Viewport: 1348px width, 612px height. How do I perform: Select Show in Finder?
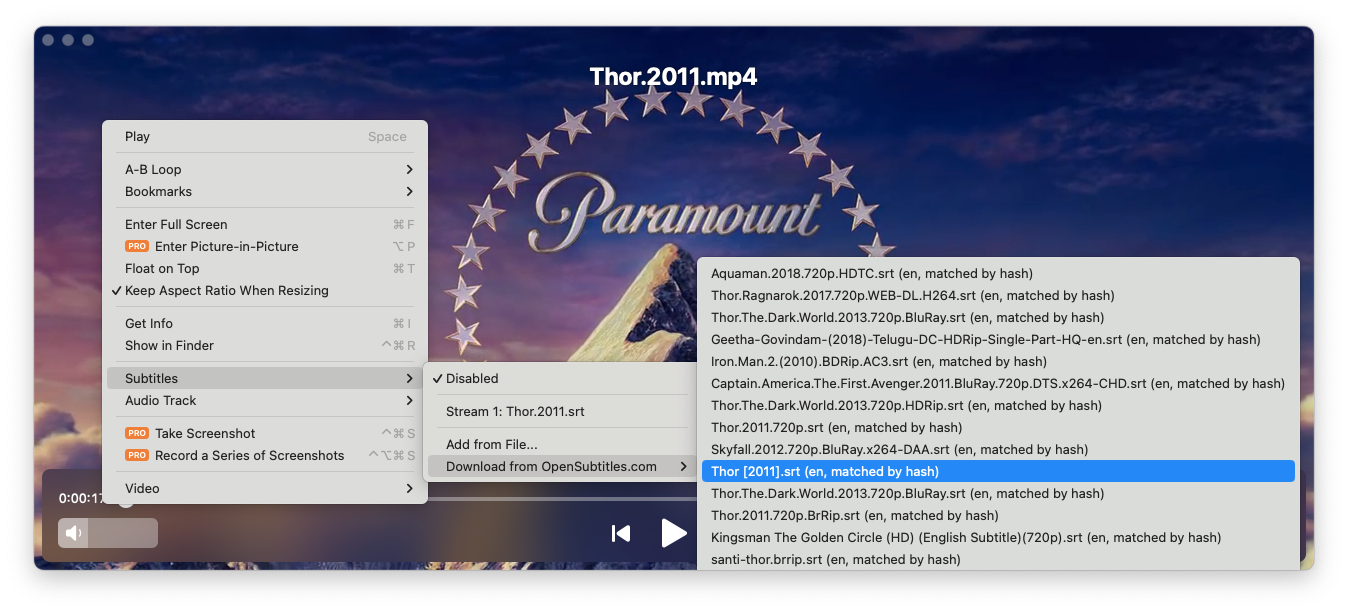(265, 345)
